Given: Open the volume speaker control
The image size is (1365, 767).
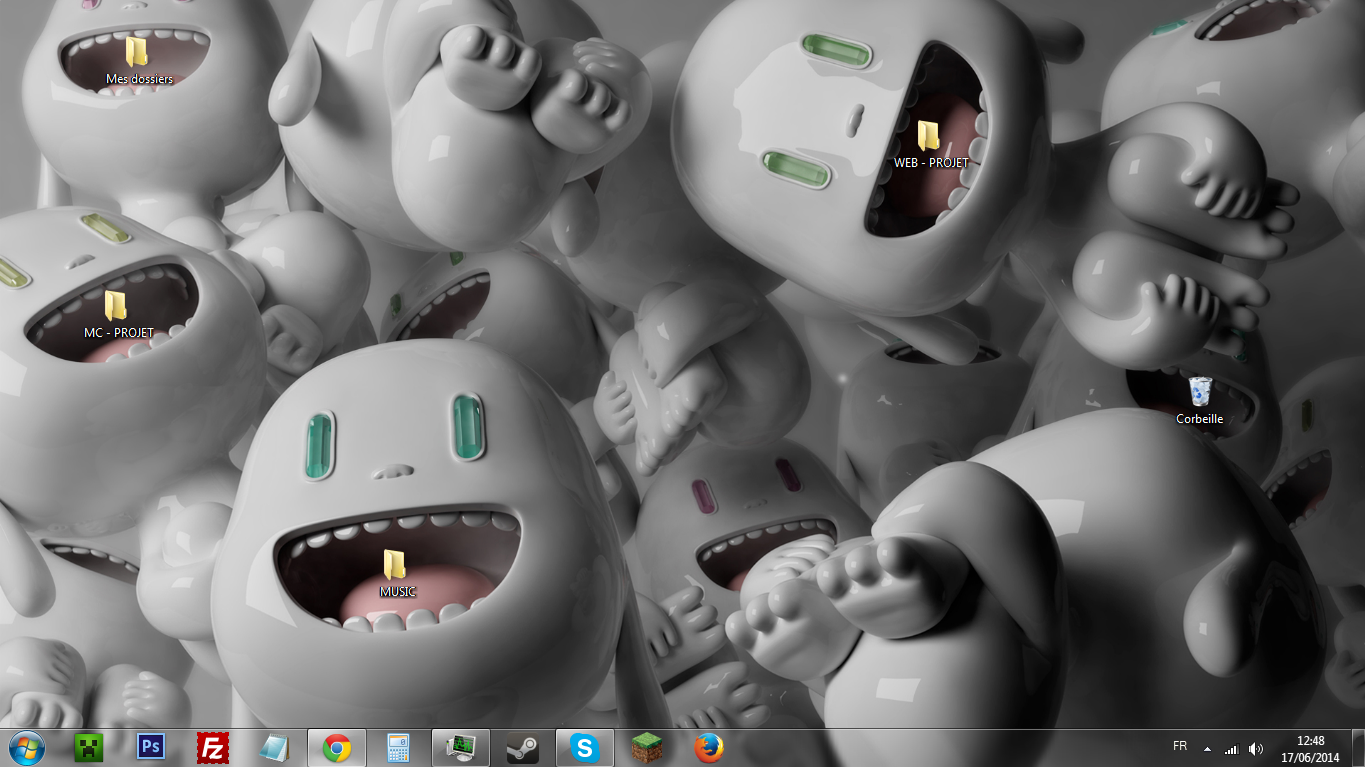Looking at the screenshot, I should tap(1256, 748).
